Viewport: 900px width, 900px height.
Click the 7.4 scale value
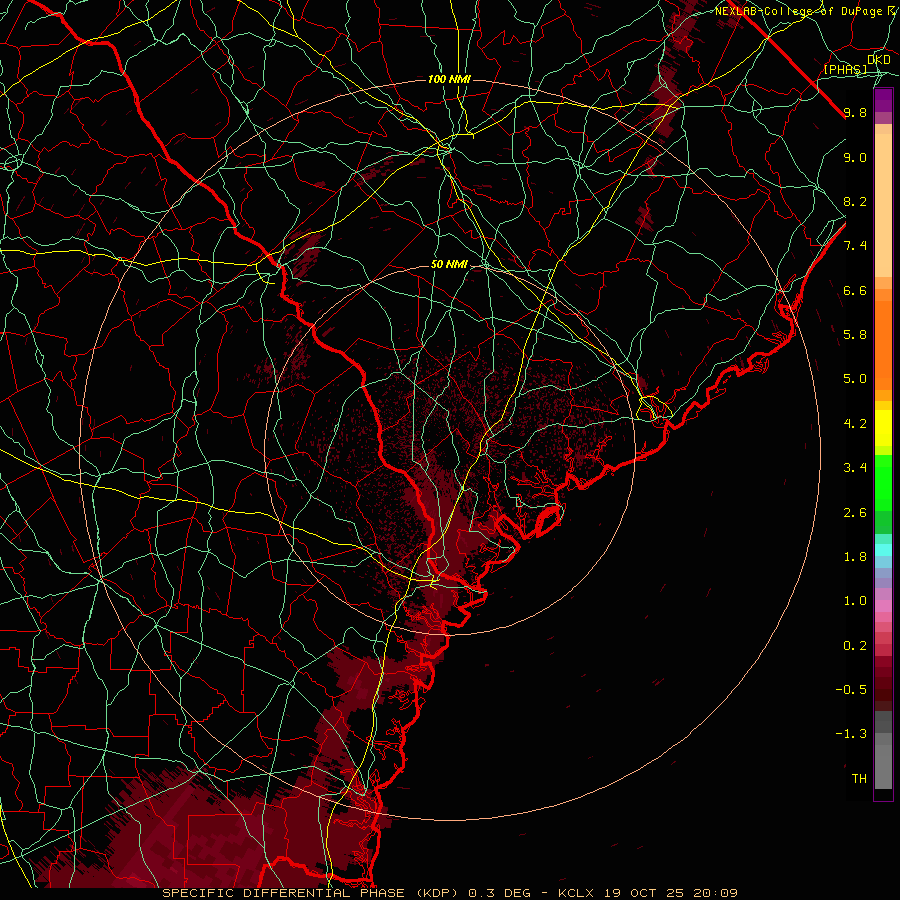coord(855,246)
